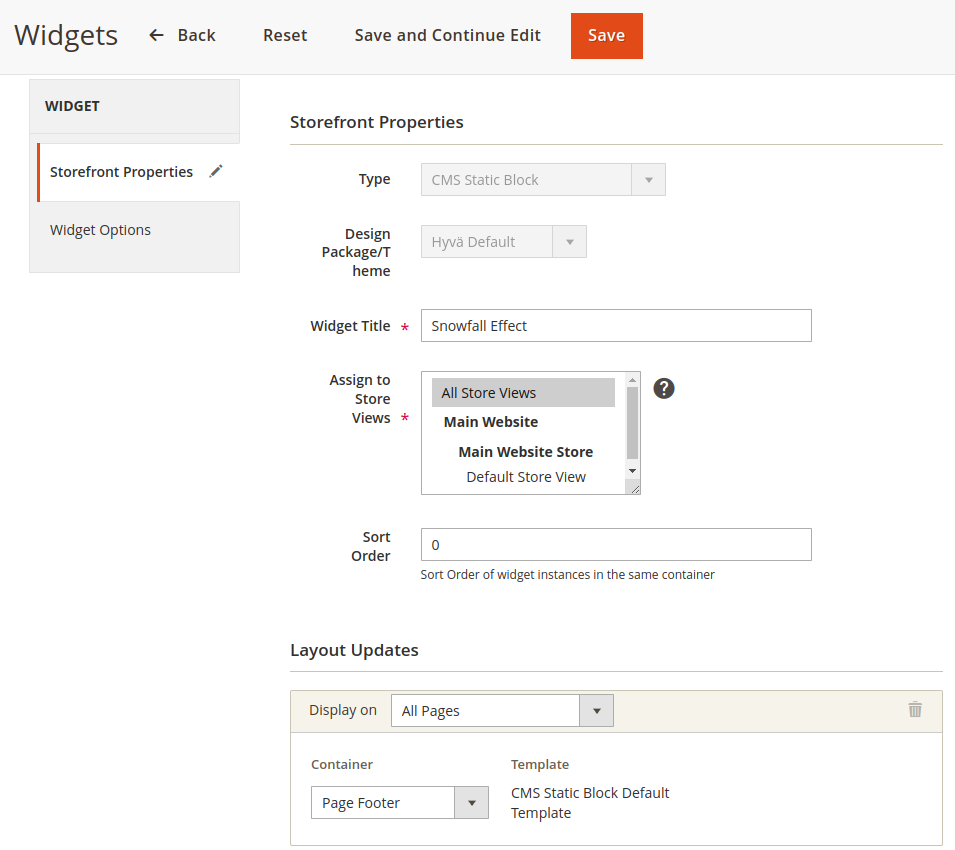Screen dimensions: 955x850
Task: Click the WIDGET sidebar header
Action: pos(135,107)
